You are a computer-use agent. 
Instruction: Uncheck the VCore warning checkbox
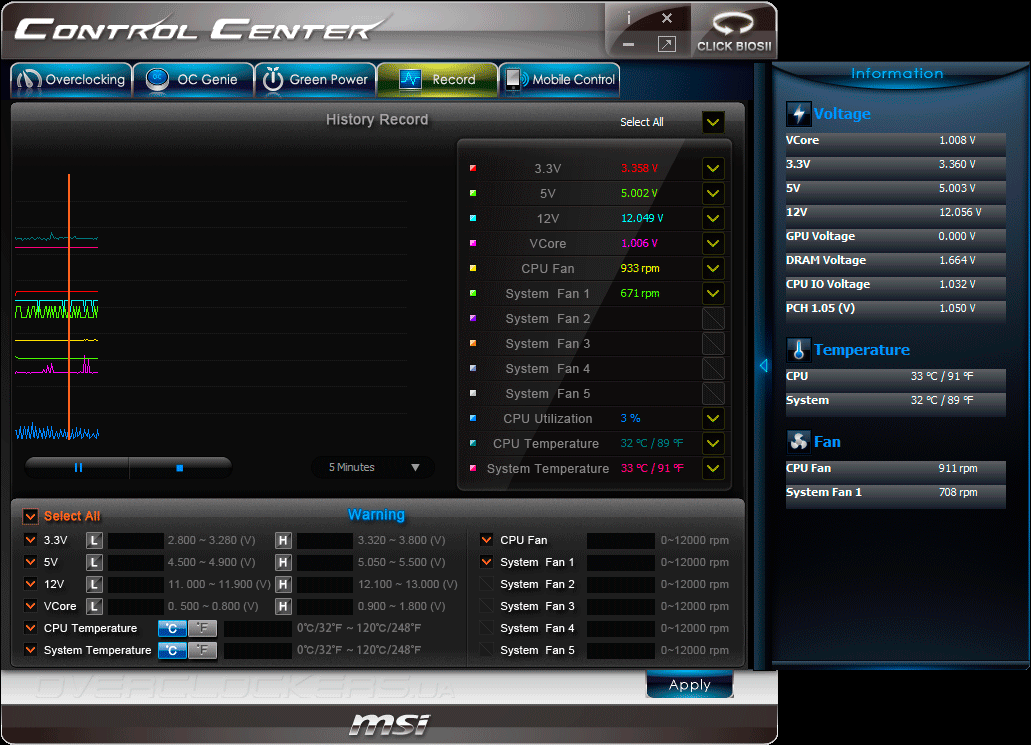30,606
